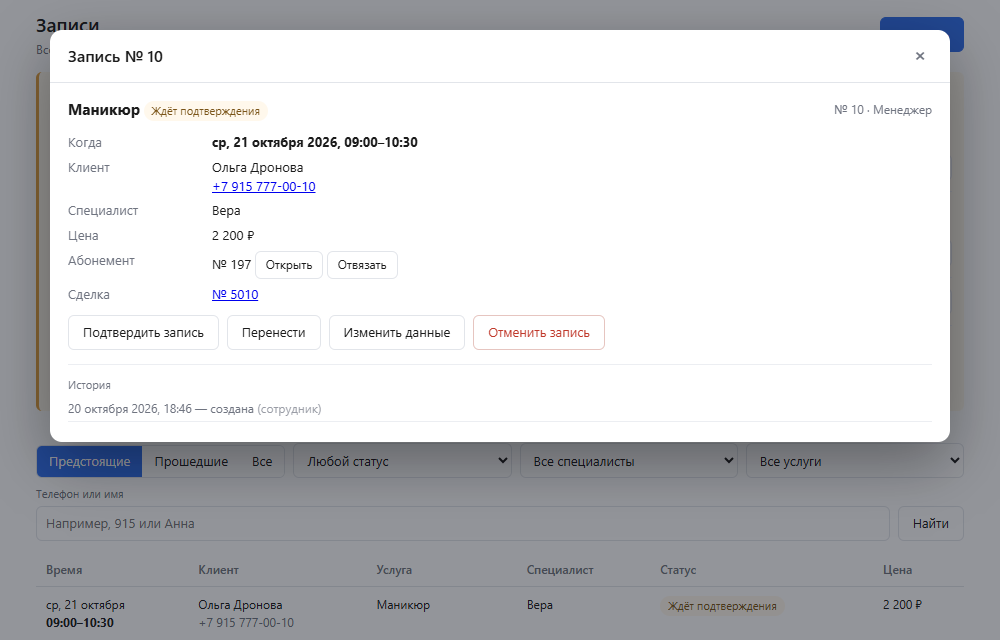Screen dimensions: 1000x640
Task: Reschedule with the Перенести button
Action: click(x=274, y=333)
